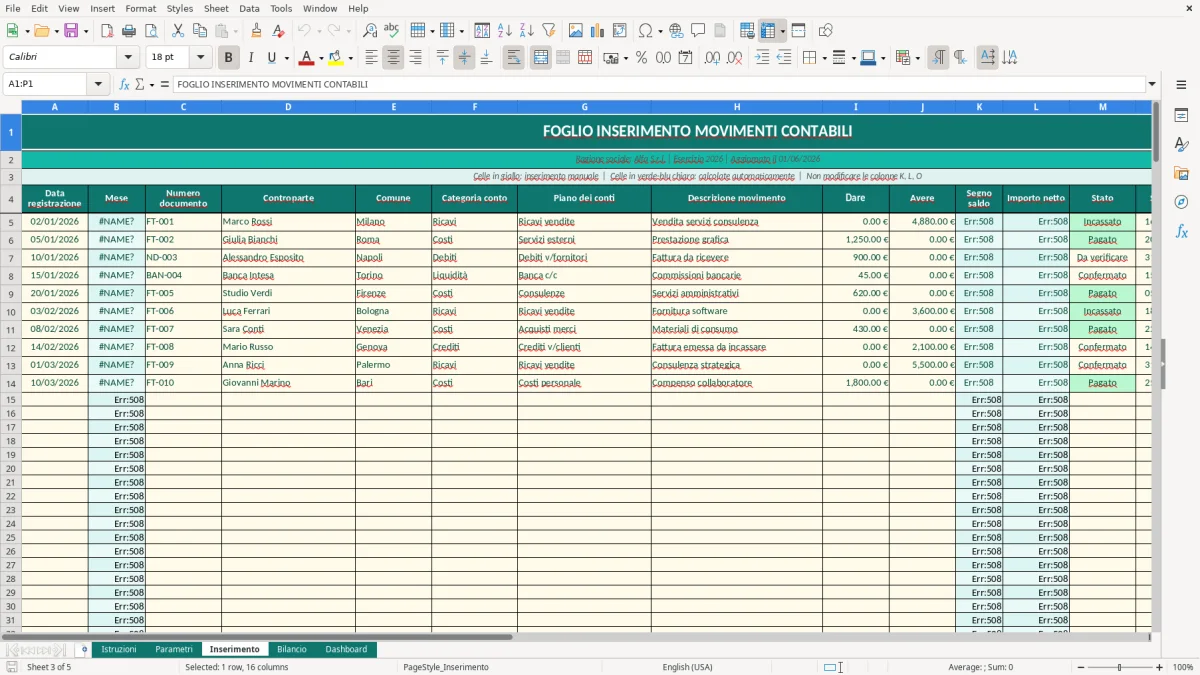Format the selection as percent
Screen dimensions: 1200x675
coord(641,58)
